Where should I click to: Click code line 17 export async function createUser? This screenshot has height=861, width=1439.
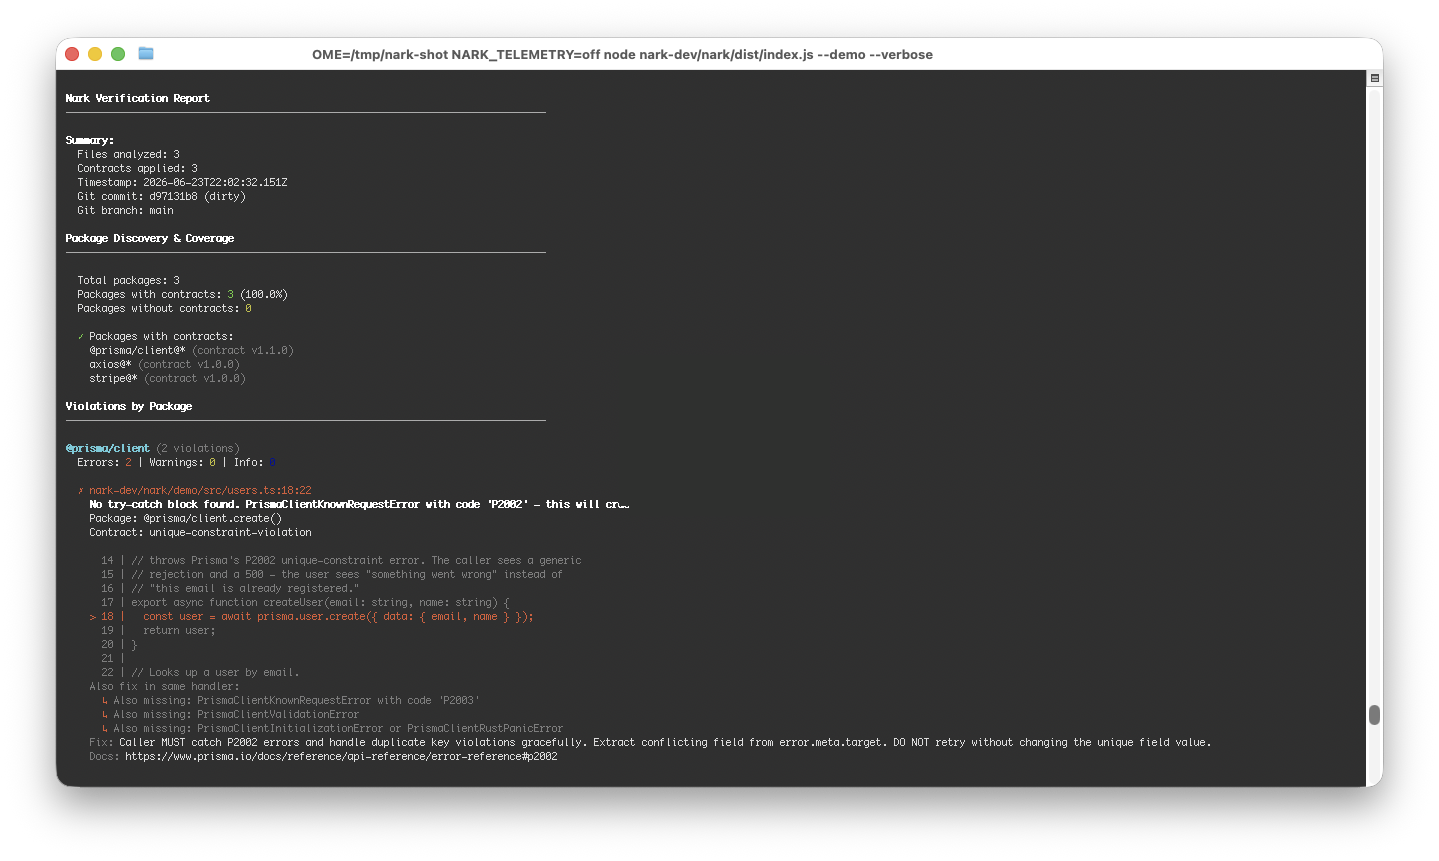pos(305,602)
